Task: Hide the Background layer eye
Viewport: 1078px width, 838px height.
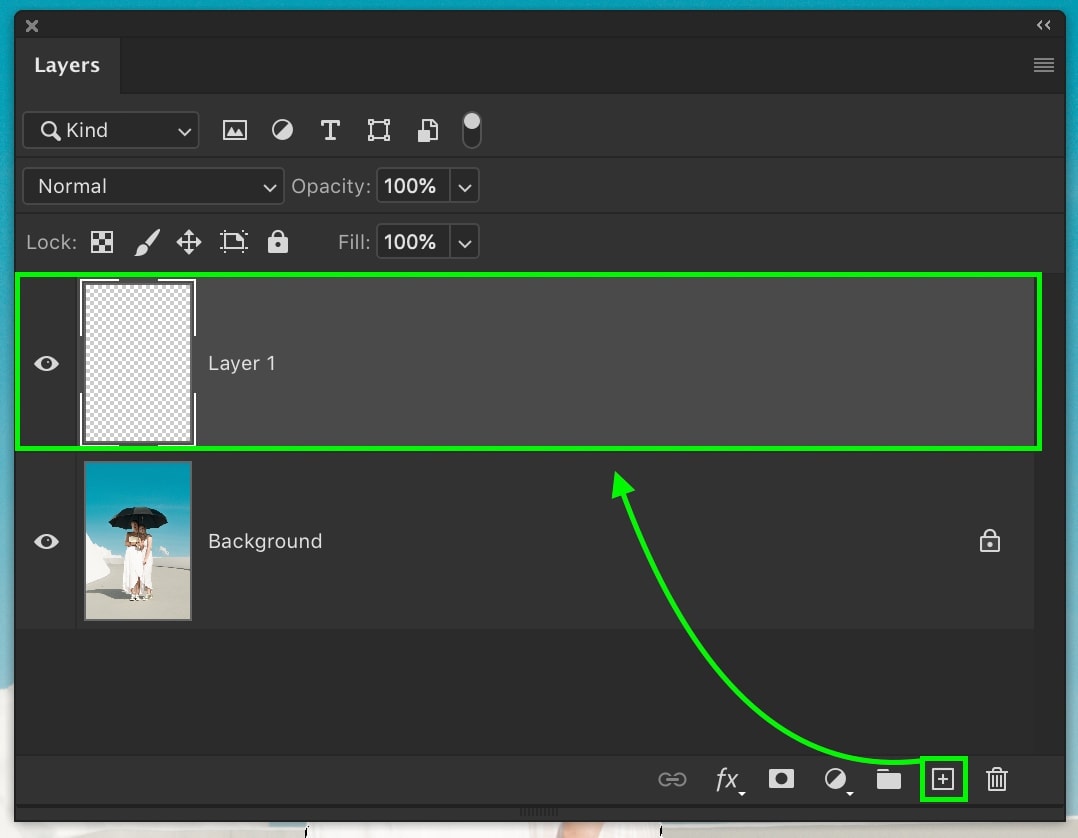Action: click(46, 541)
